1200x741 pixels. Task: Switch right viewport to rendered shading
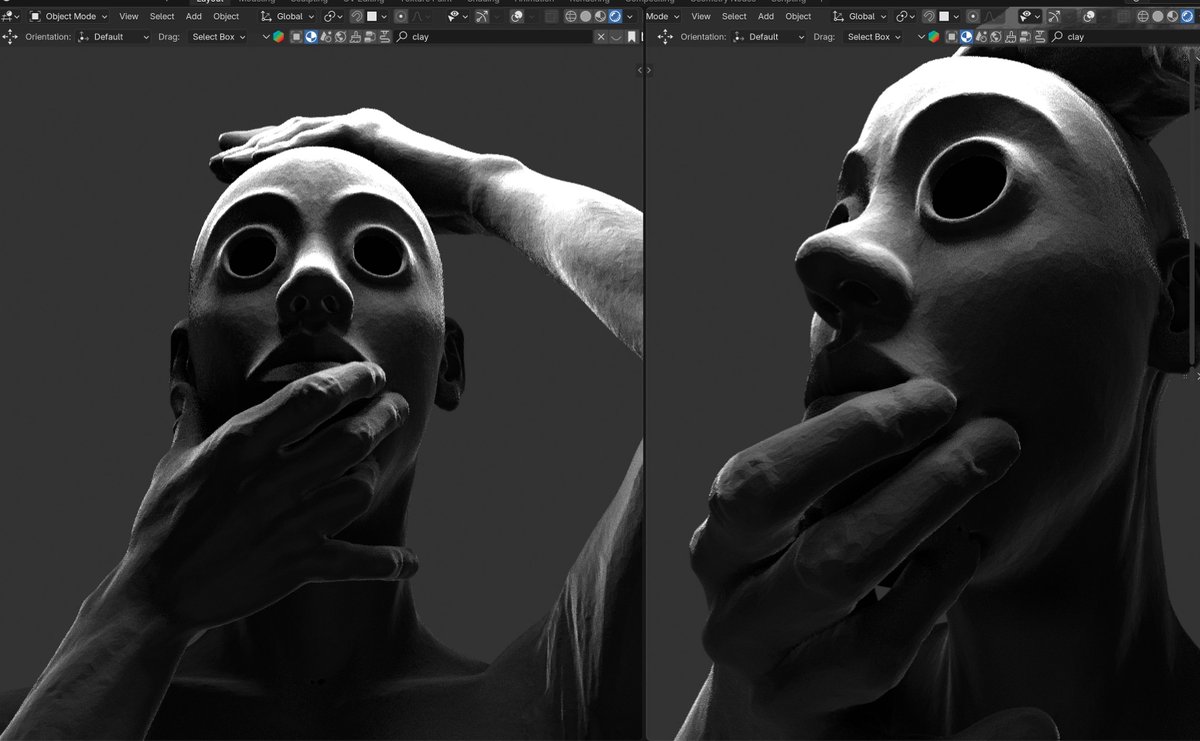(1187, 16)
